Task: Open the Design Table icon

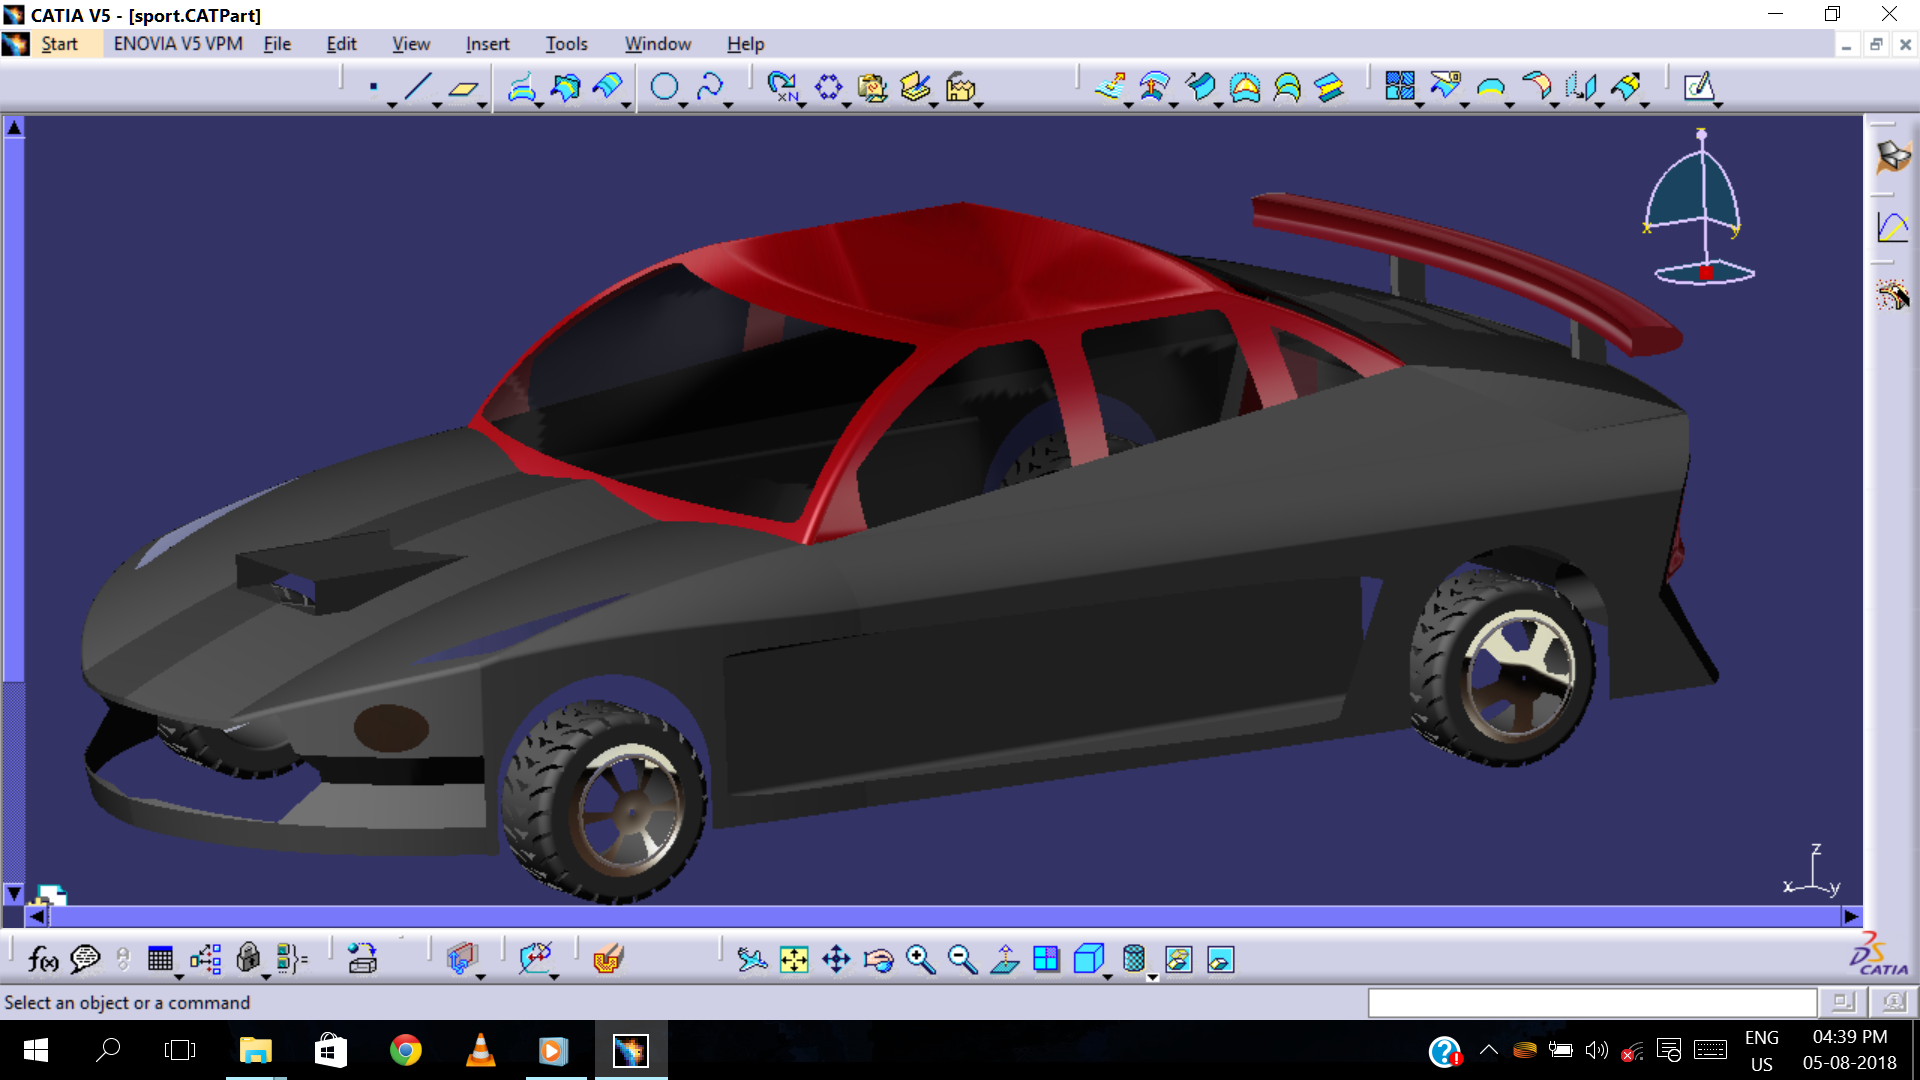Action: [160, 959]
